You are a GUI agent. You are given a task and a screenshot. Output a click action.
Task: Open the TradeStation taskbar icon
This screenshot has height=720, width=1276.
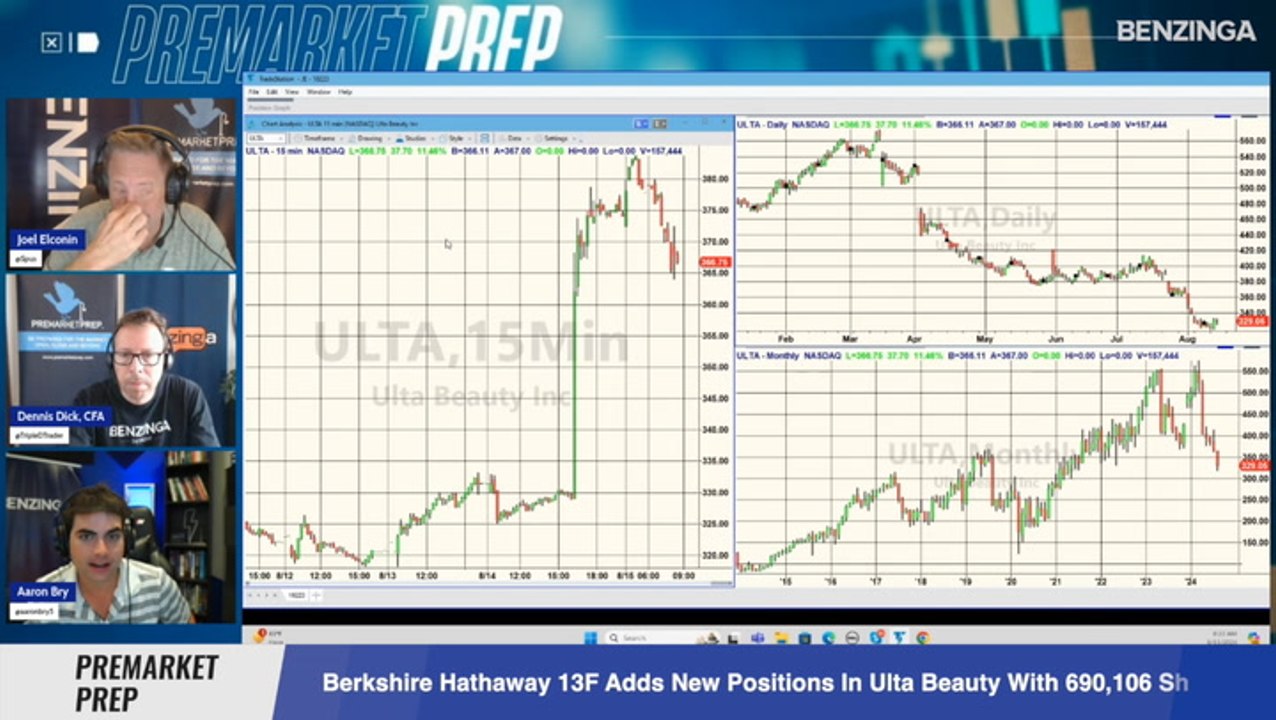pos(898,637)
